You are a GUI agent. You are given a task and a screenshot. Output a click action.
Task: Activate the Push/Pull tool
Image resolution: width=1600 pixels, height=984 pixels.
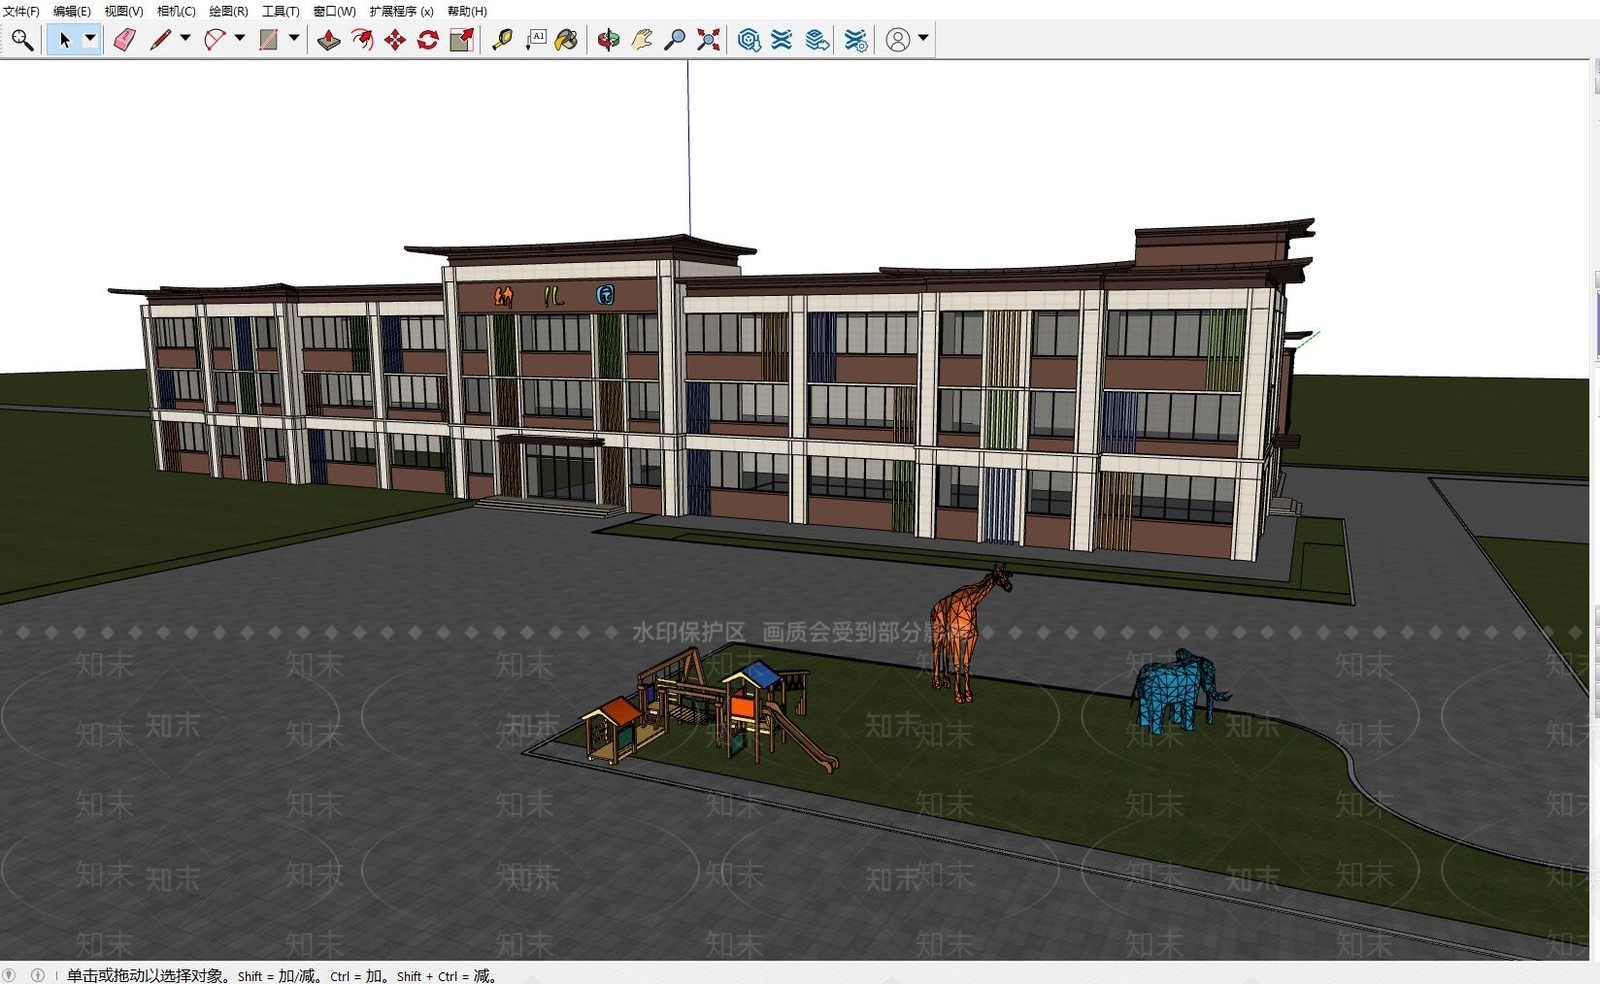tap(329, 40)
